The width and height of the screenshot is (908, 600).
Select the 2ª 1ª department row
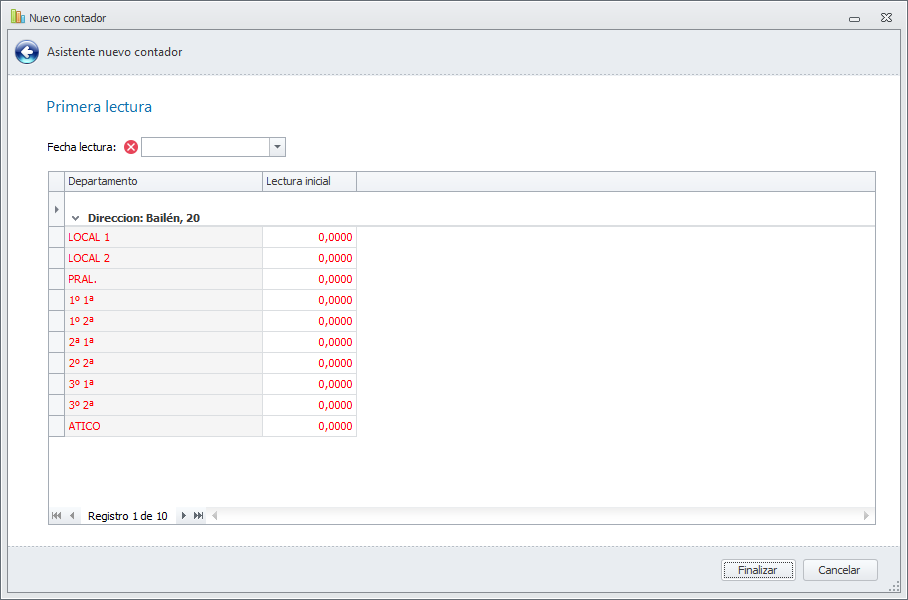click(x=163, y=342)
